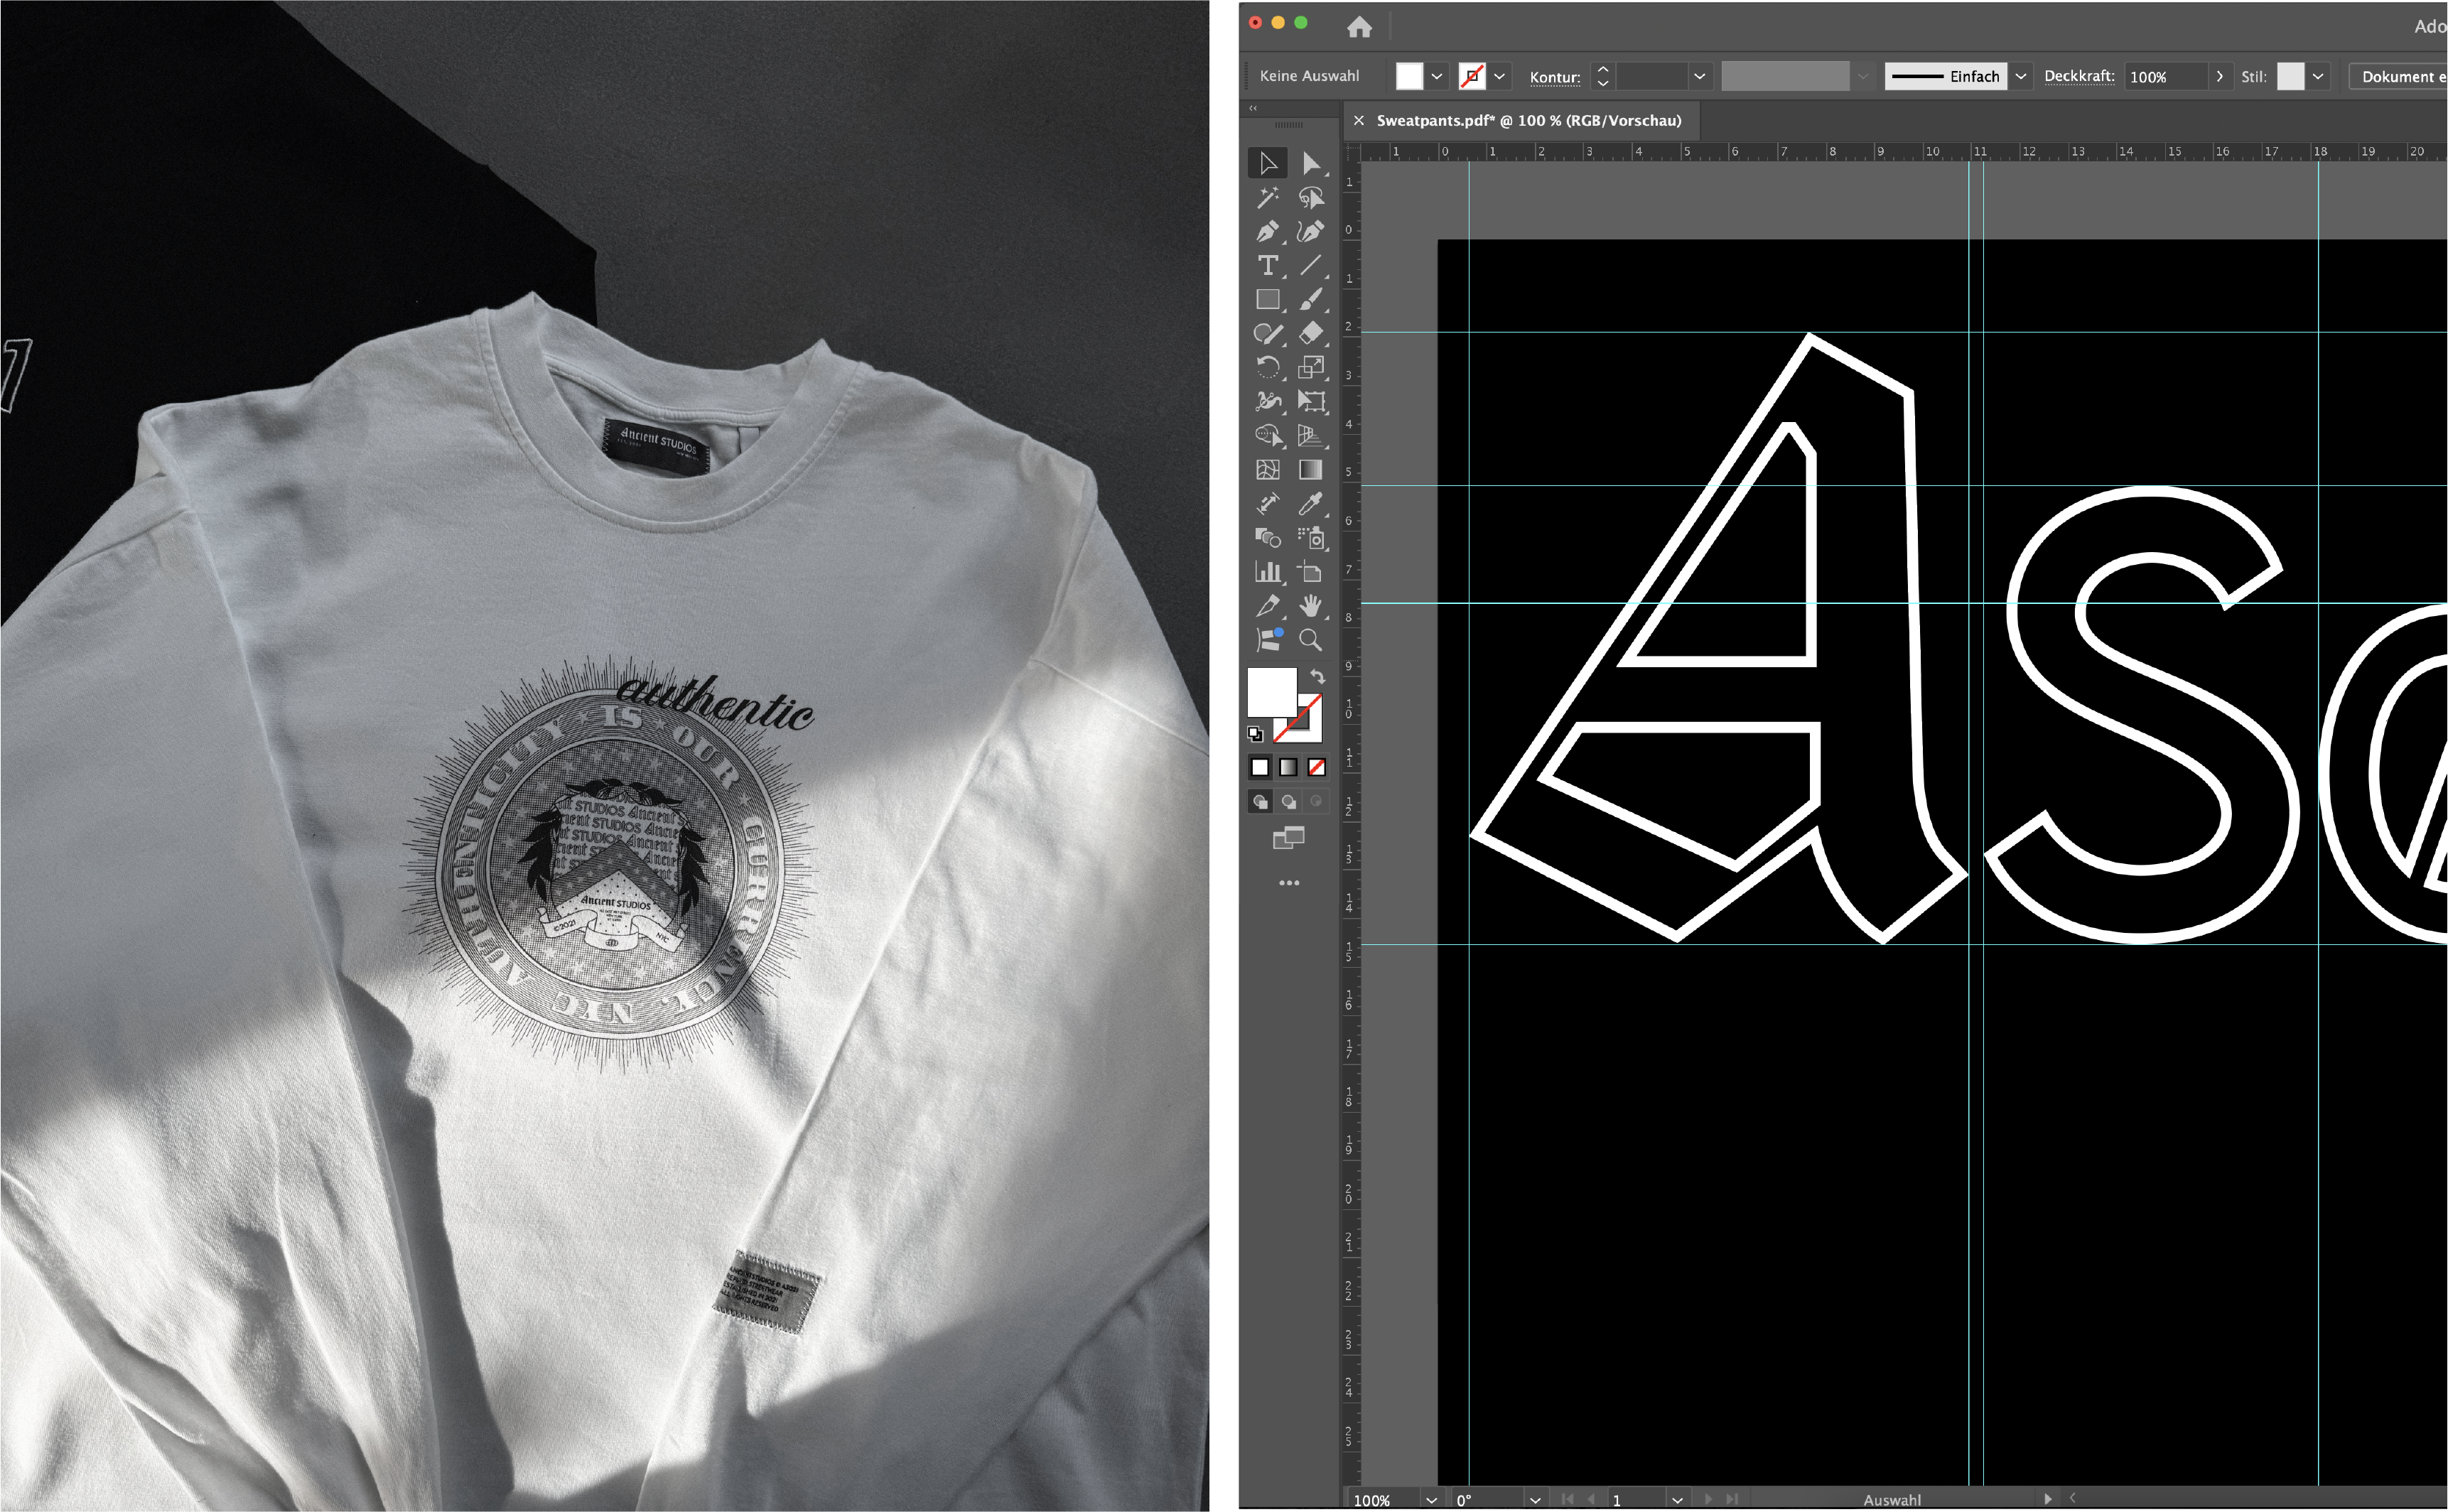The width and height of the screenshot is (2448, 1512).
Task: Enable Draw Behind mode
Action: (x=1289, y=802)
